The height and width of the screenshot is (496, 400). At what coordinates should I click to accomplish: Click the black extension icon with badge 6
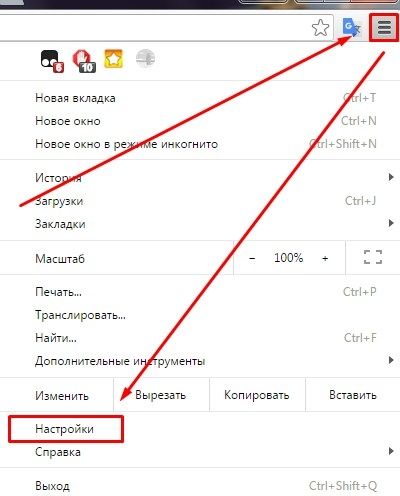(x=52, y=61)
